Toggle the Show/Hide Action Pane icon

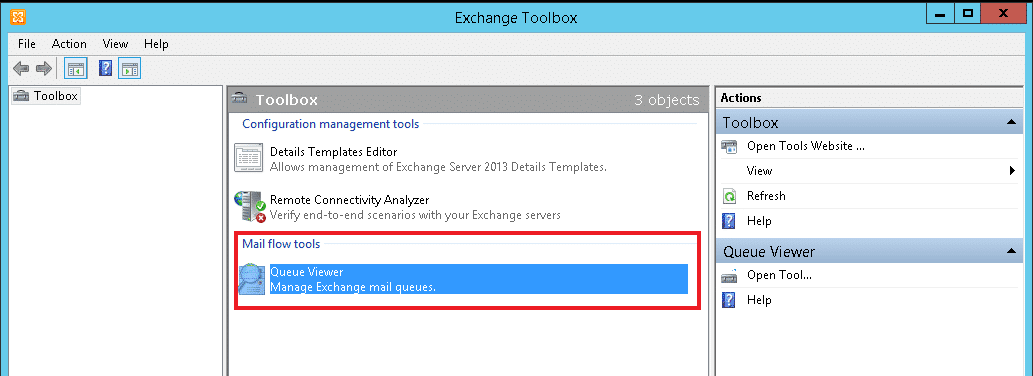(129, 68)
